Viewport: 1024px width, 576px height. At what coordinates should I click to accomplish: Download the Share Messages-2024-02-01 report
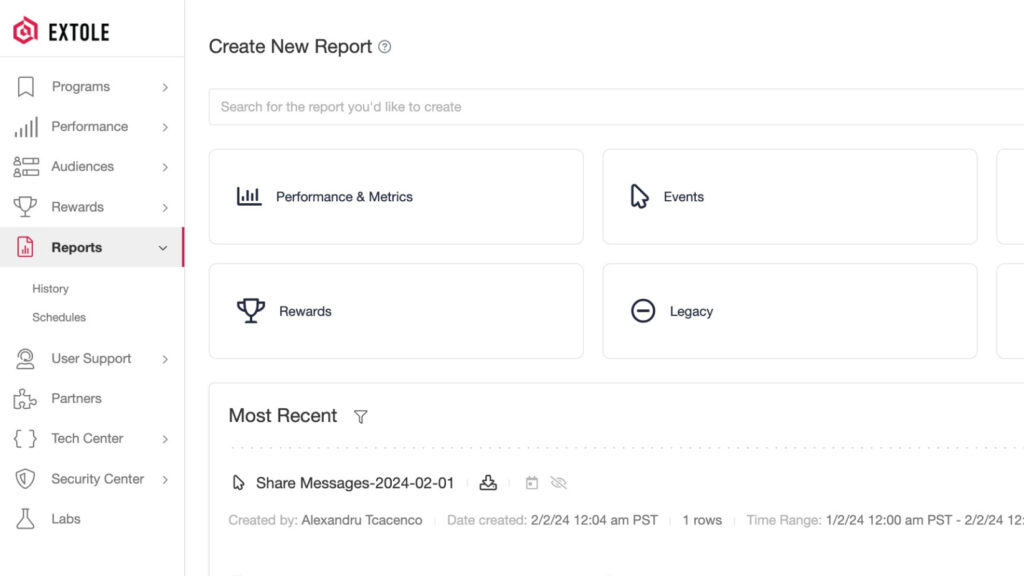coord(488,483)
